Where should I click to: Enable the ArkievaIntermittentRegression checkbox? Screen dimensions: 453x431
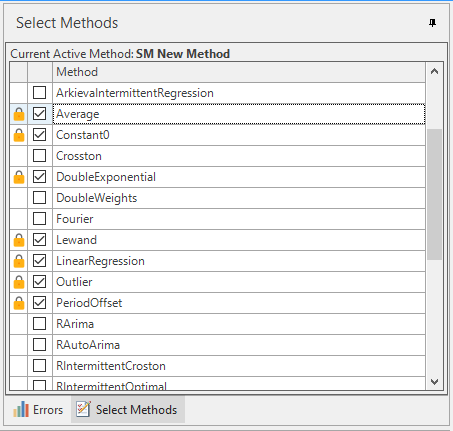tap(40, 93)
